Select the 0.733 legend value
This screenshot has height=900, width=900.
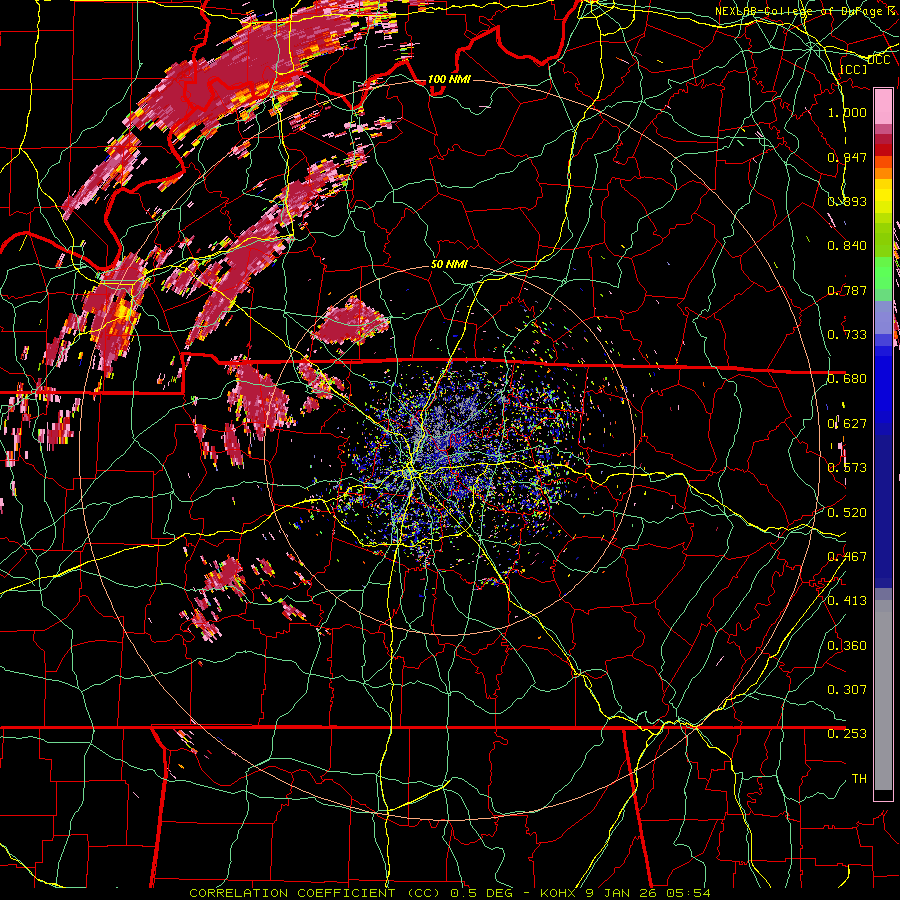(847, 334)
